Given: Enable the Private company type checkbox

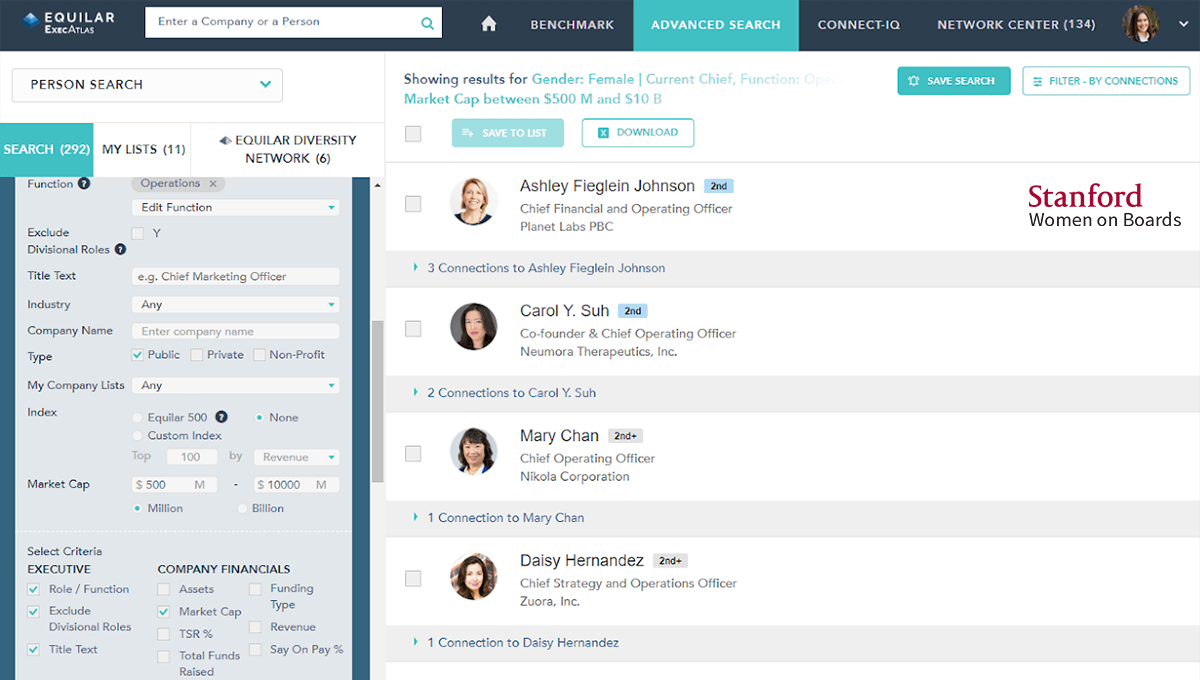Looking at the screenshot, I should (197, 355).
